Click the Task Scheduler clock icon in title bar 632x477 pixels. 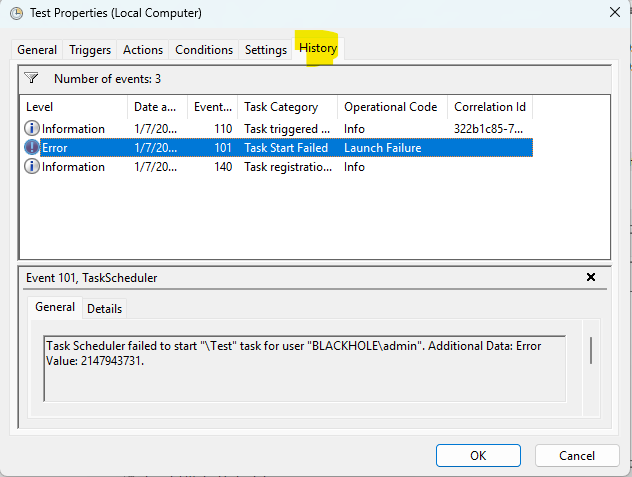pyautogui.click(x=17, y=13)
